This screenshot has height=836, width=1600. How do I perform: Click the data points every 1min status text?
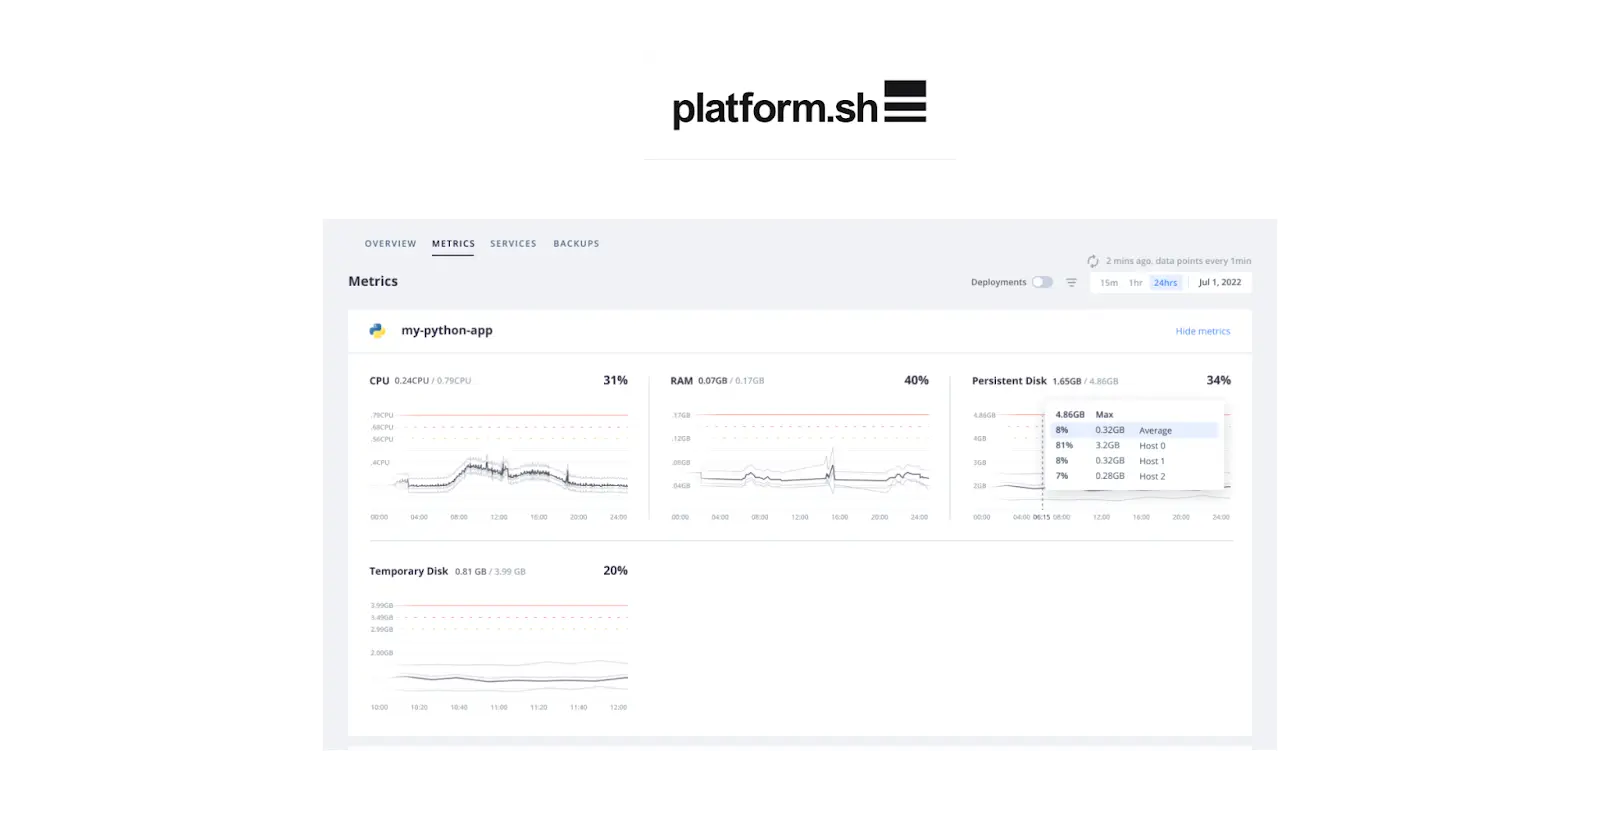click(x=1203, y=261)
